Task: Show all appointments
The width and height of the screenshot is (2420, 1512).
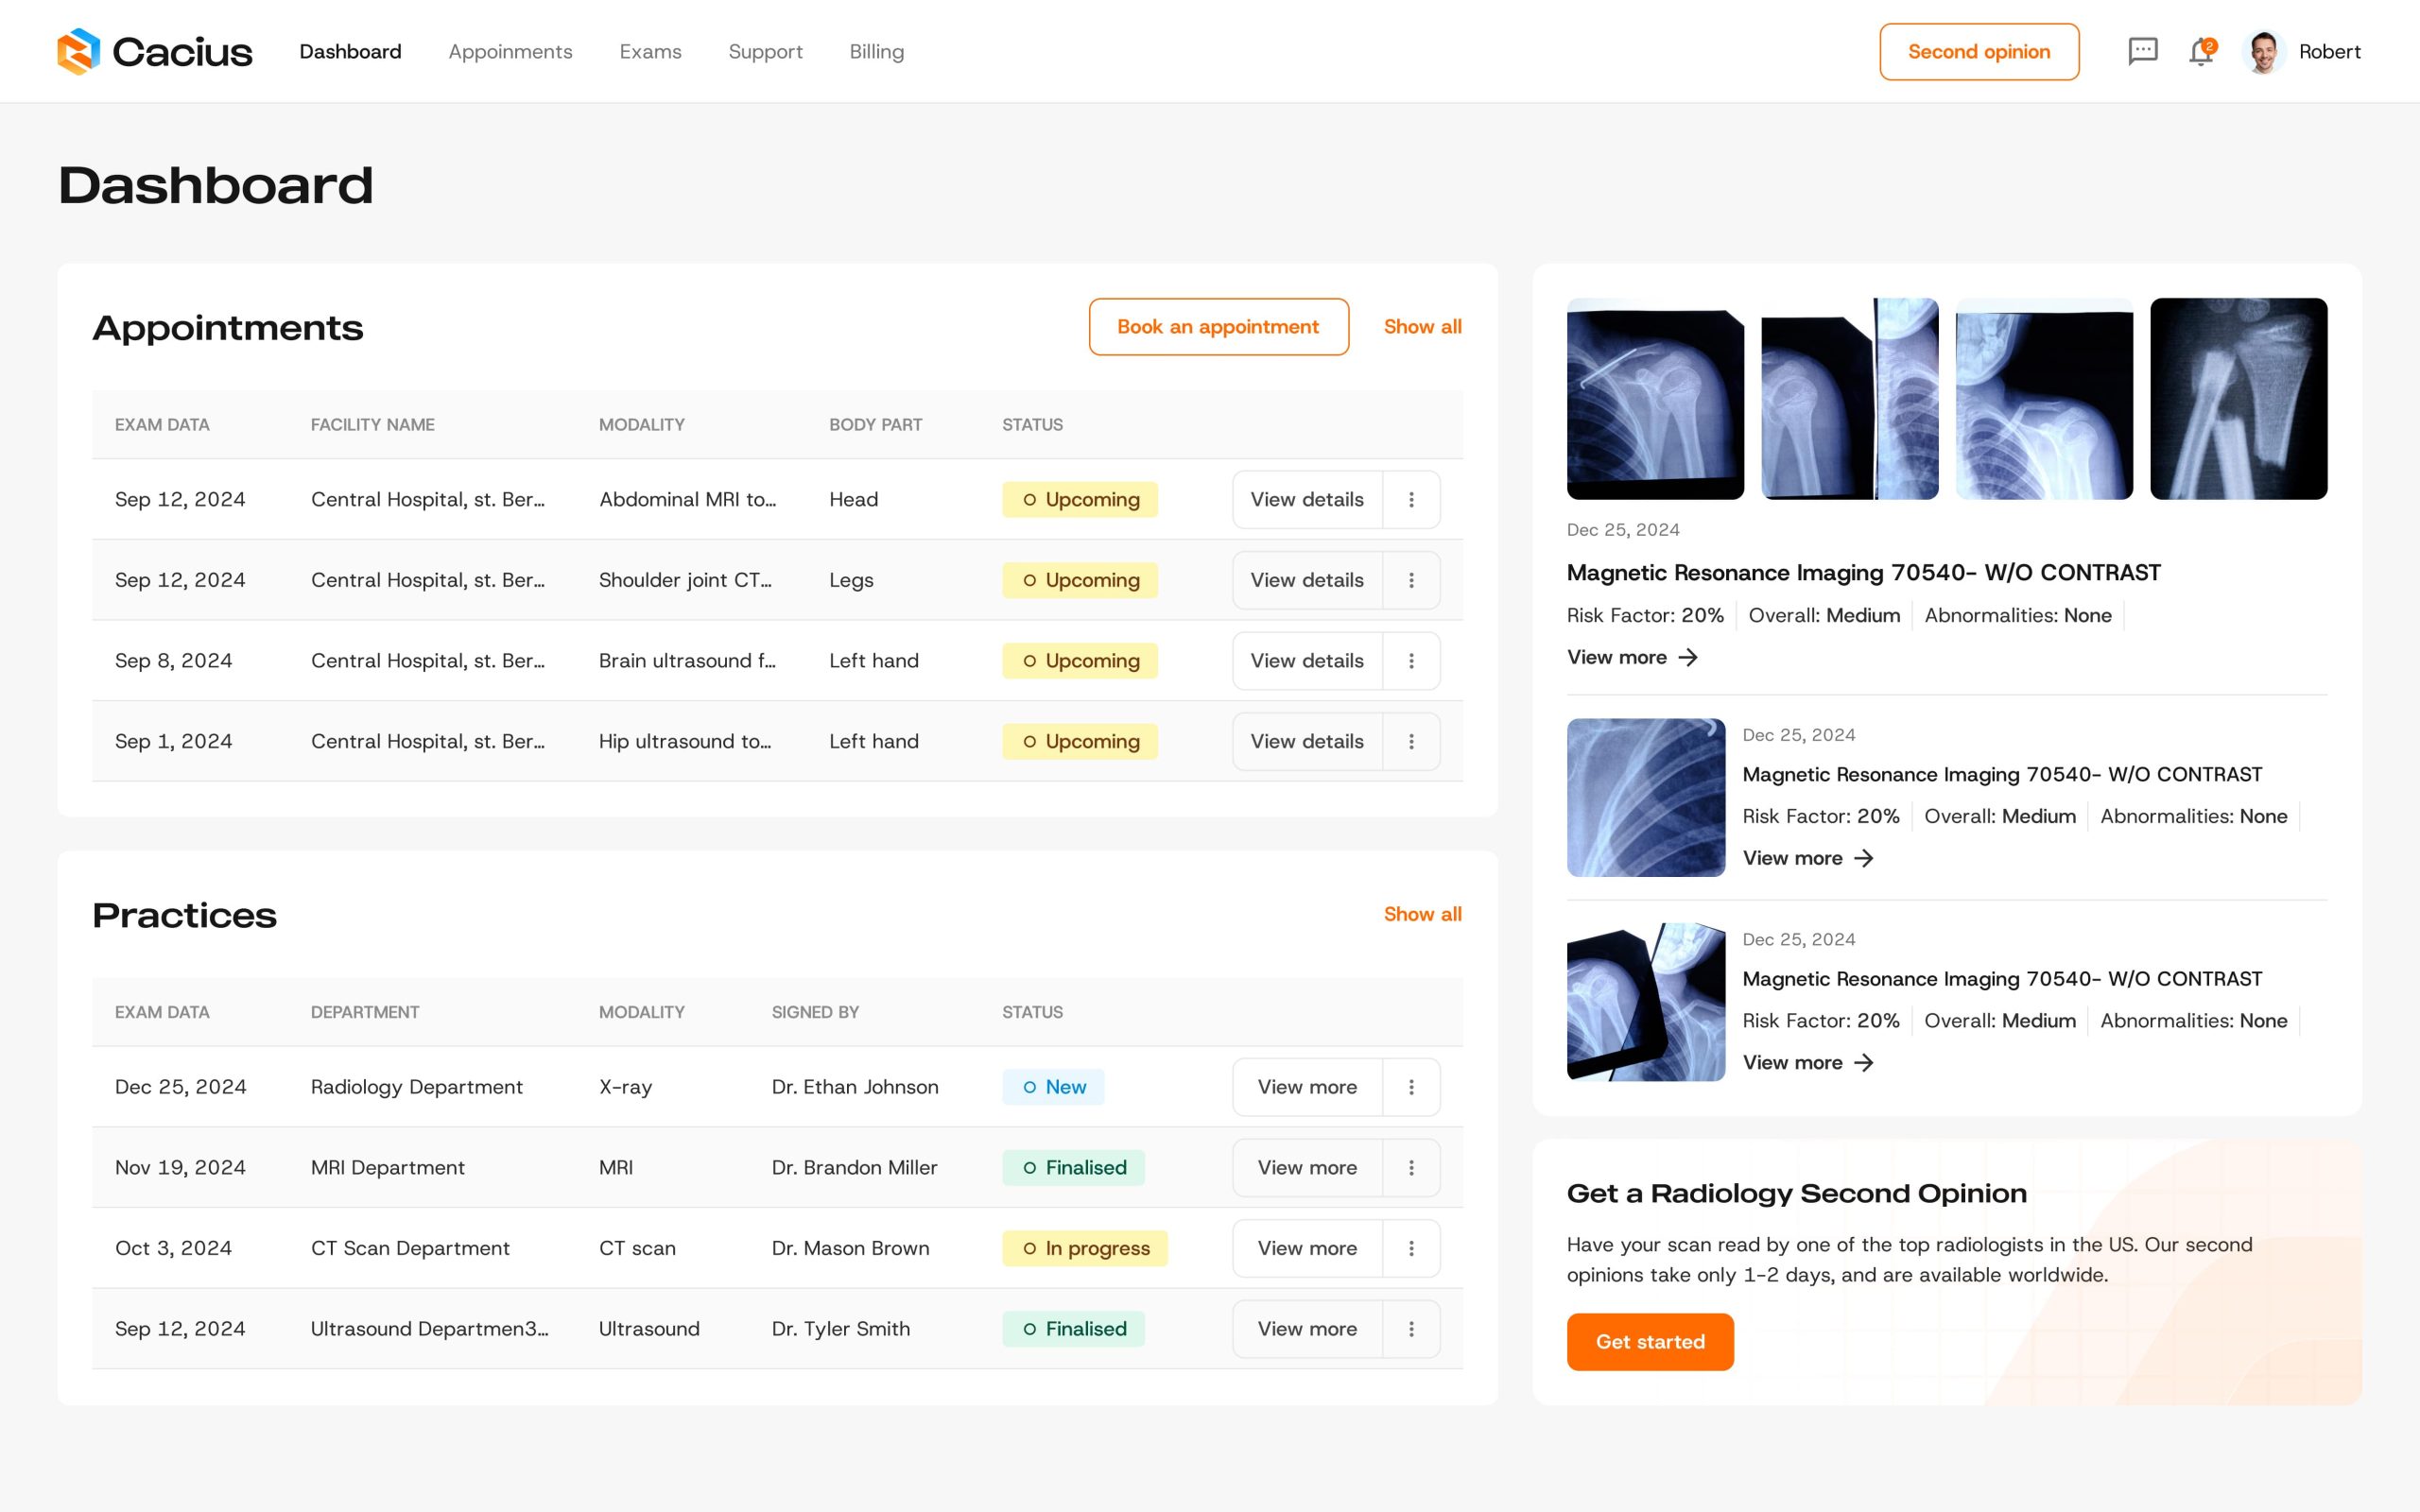Action: click(x=1422, y=327)
